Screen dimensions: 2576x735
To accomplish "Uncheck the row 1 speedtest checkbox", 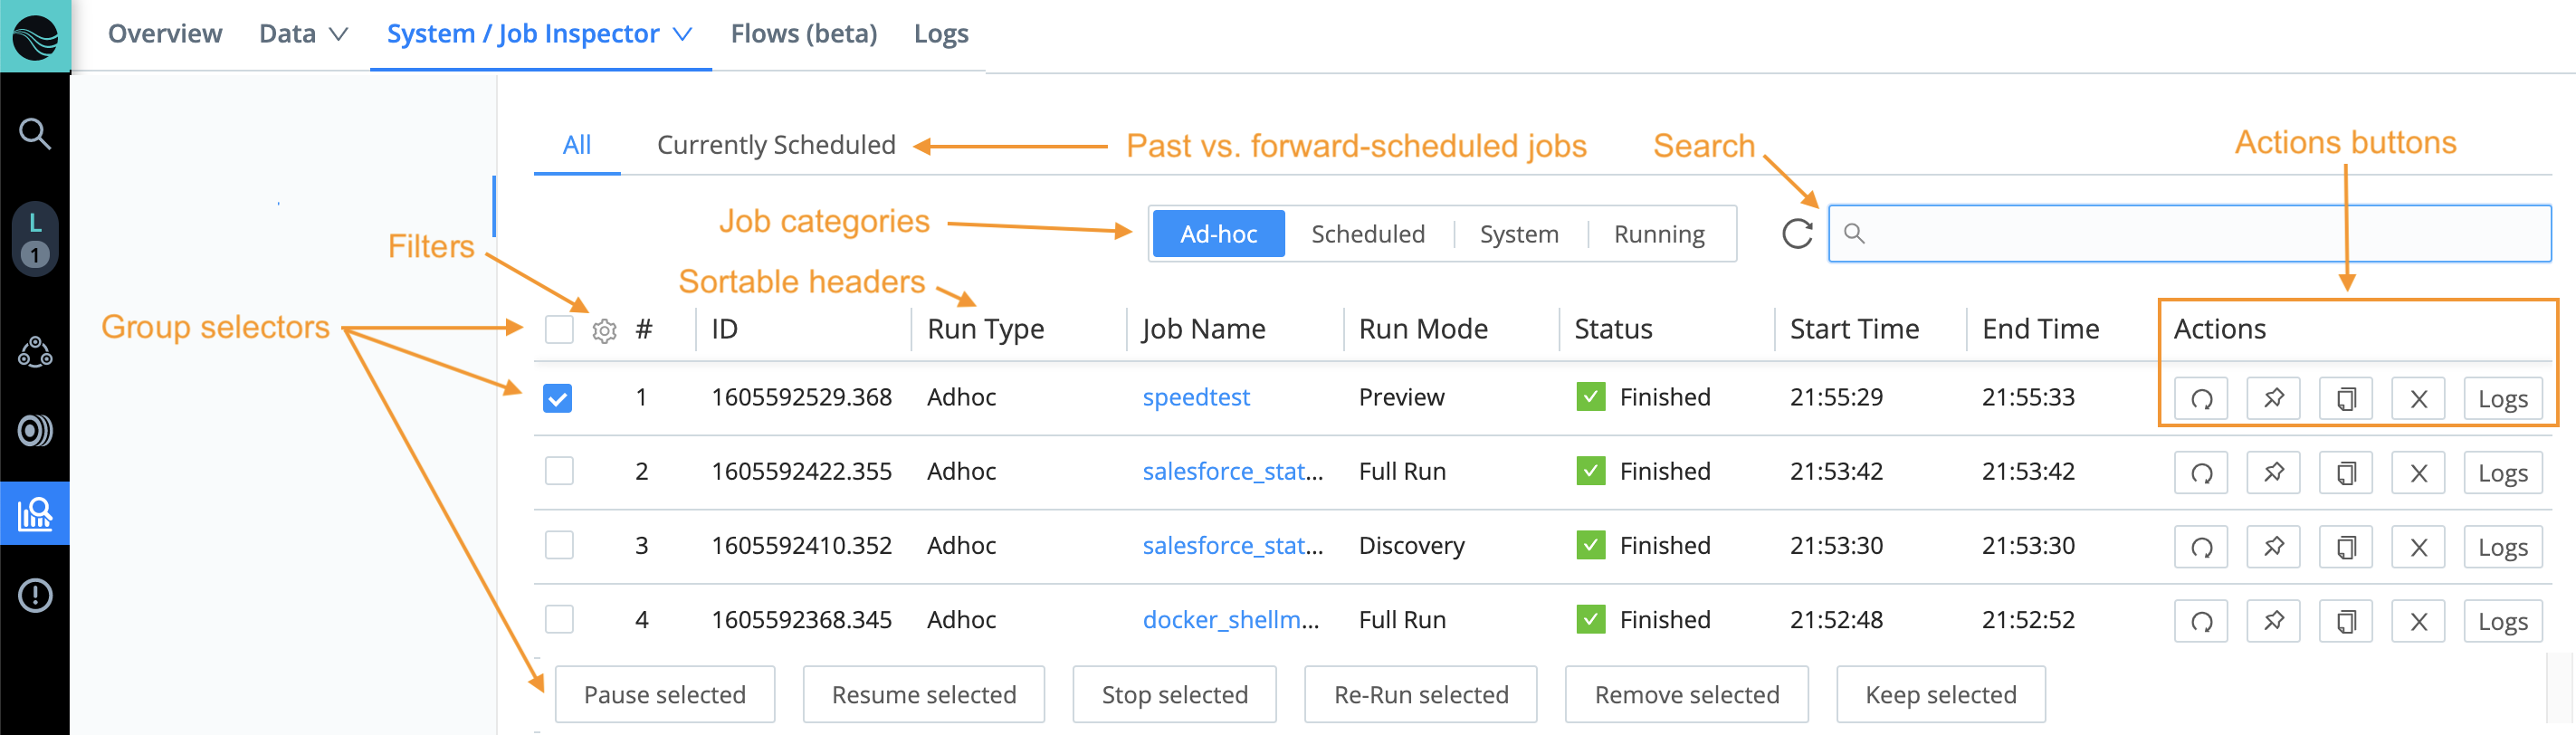I will pos(558,398).
